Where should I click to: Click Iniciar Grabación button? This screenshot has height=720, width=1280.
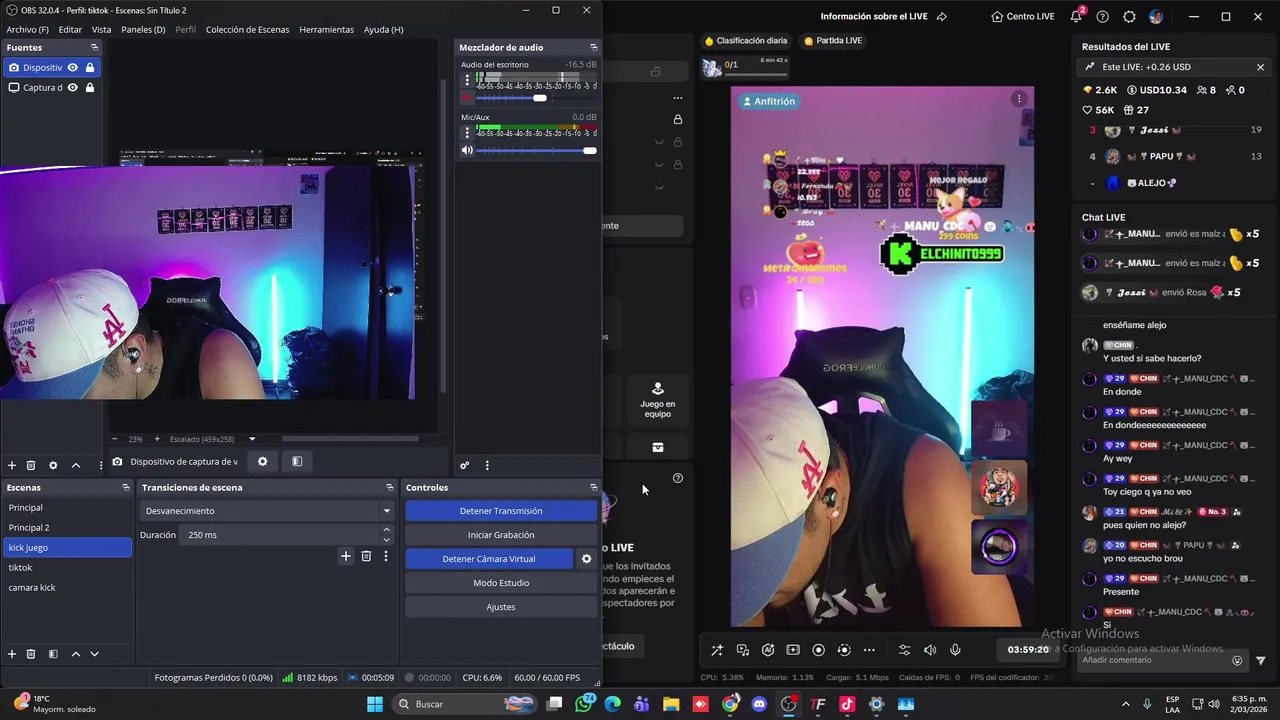(x=501, y=535)
